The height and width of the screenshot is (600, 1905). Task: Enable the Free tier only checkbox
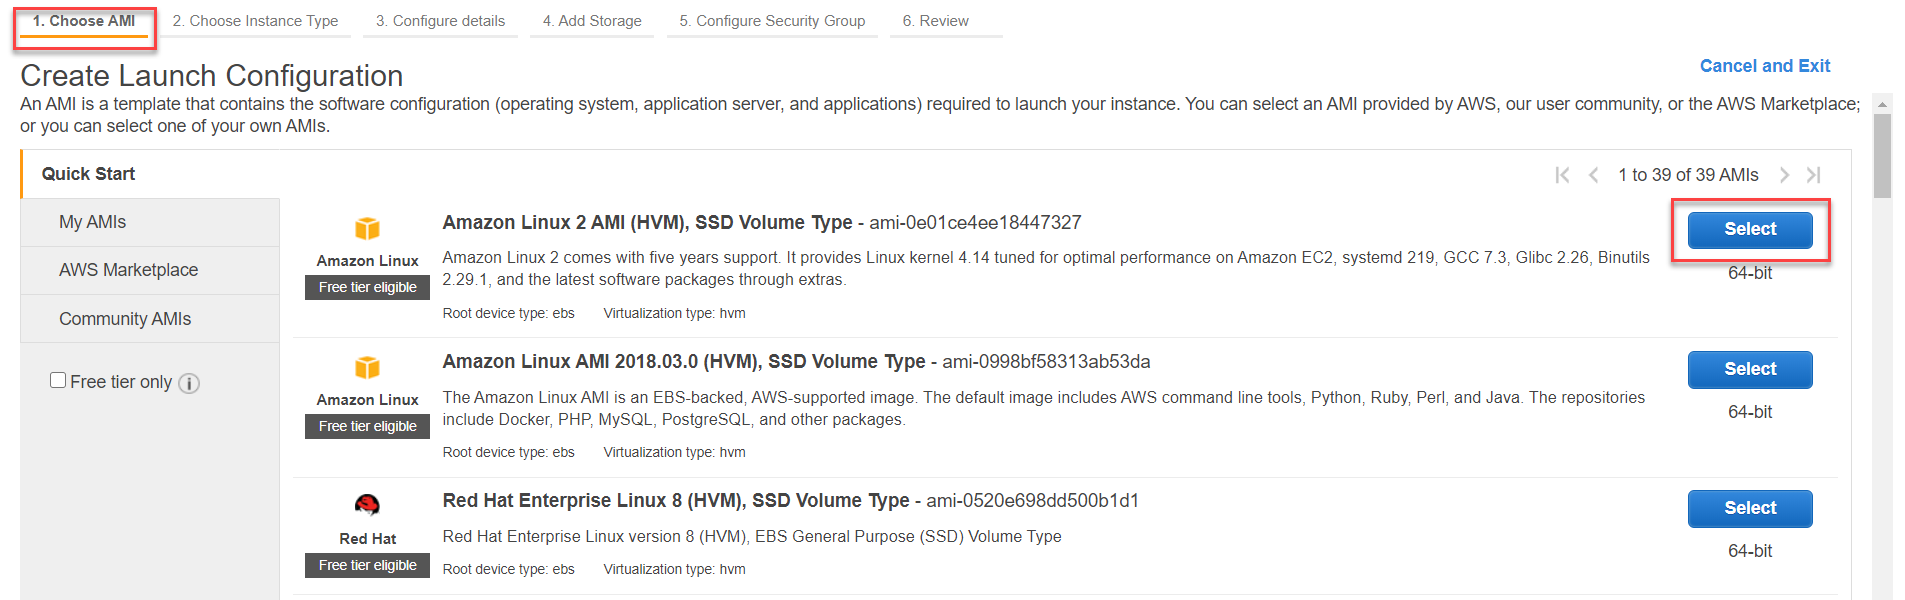pos(58,380)
